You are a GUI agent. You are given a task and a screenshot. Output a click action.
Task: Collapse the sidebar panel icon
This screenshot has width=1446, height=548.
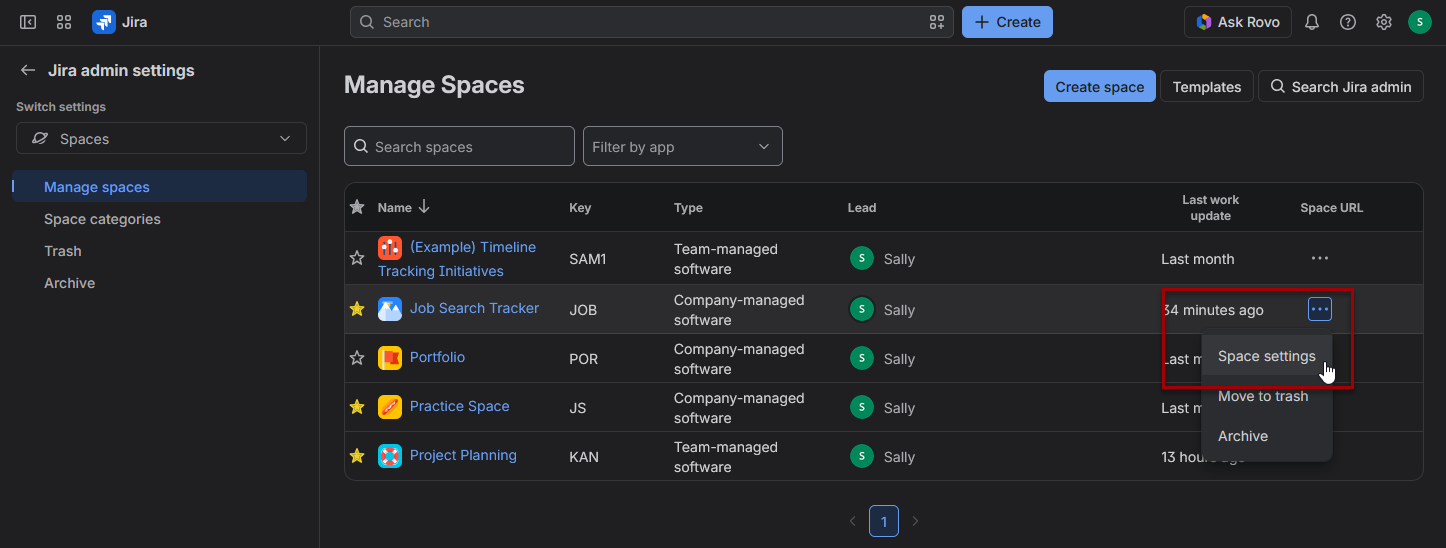coord(28,22)
